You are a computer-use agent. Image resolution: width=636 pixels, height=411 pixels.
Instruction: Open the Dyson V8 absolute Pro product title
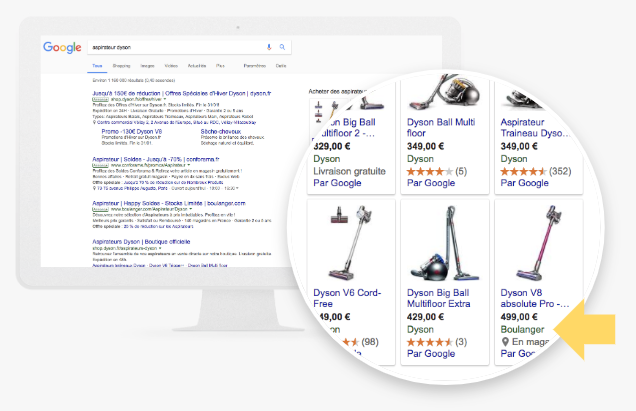pos(534,298)
